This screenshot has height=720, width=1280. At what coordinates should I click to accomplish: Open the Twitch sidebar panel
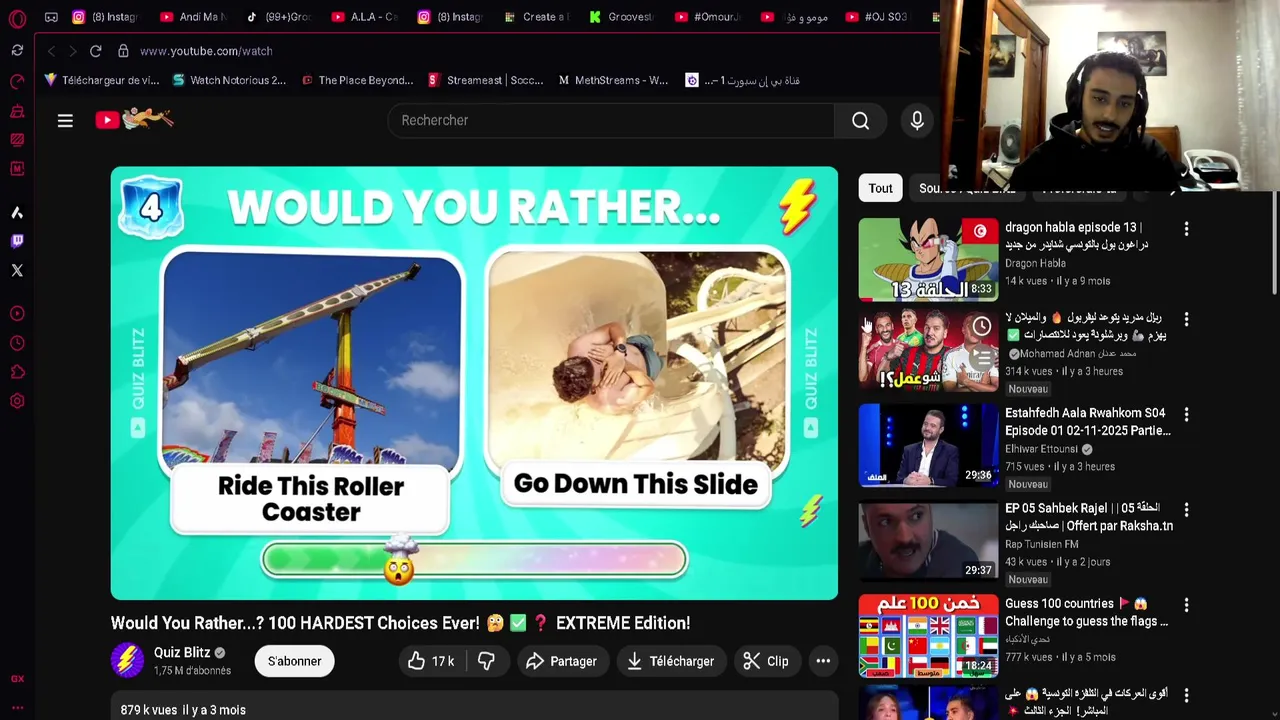(17, 241)
